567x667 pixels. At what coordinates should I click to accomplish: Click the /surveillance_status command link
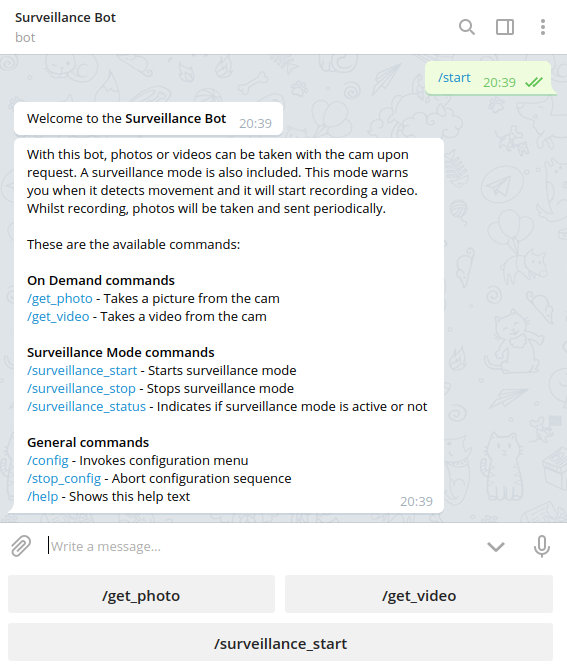(86, 407)
